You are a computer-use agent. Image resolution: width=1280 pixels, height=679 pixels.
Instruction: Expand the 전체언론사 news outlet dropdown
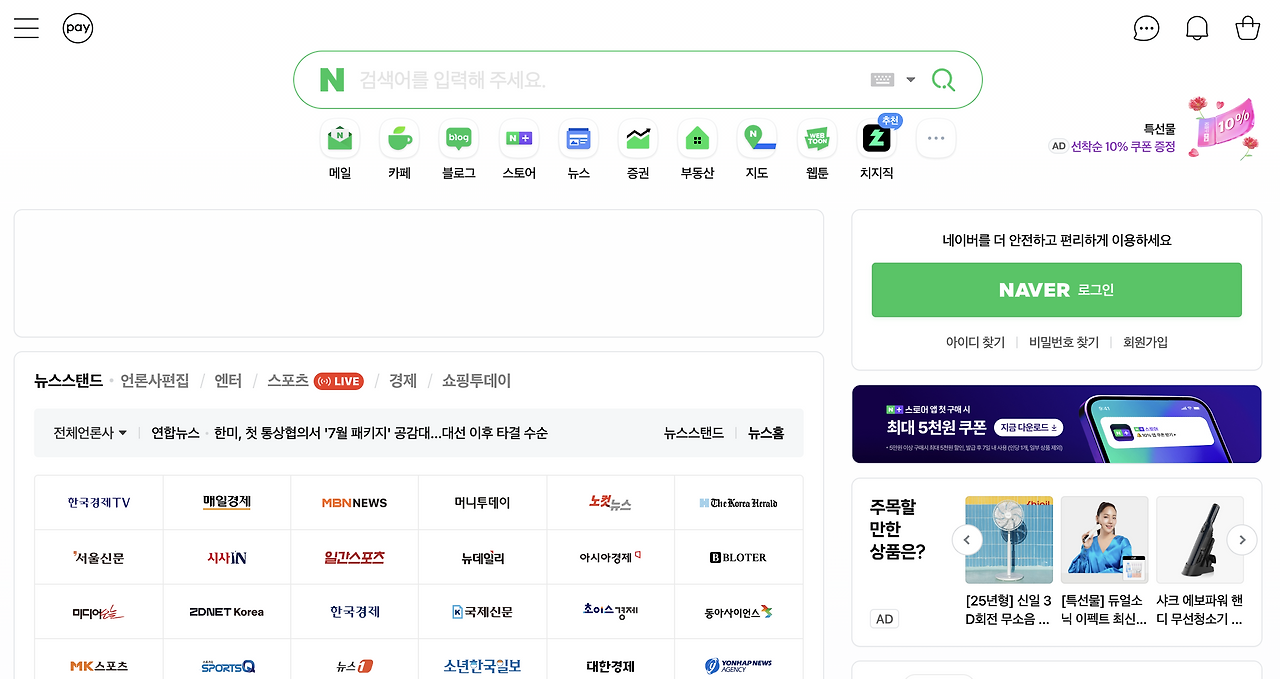point(88,432)
